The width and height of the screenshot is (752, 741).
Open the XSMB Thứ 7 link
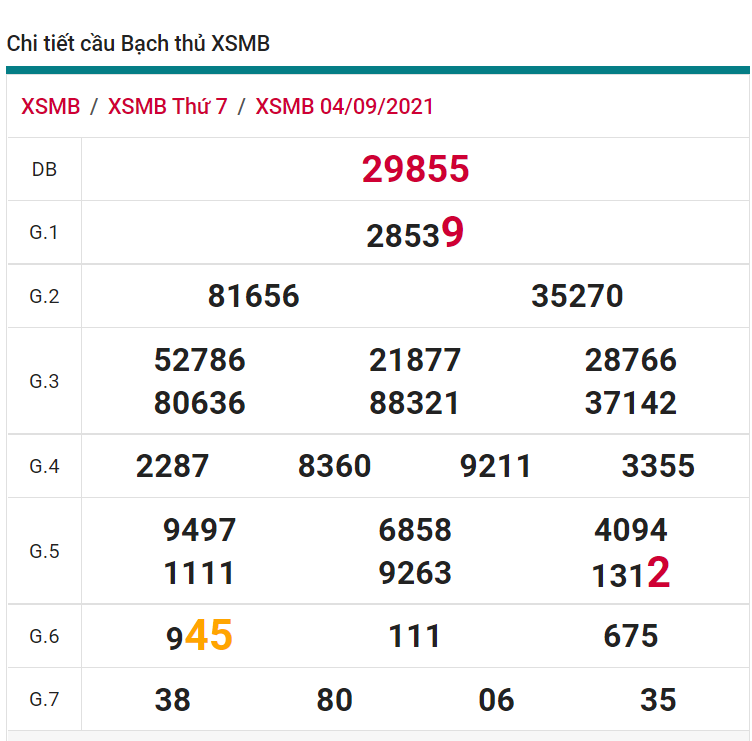pos(167,107)
